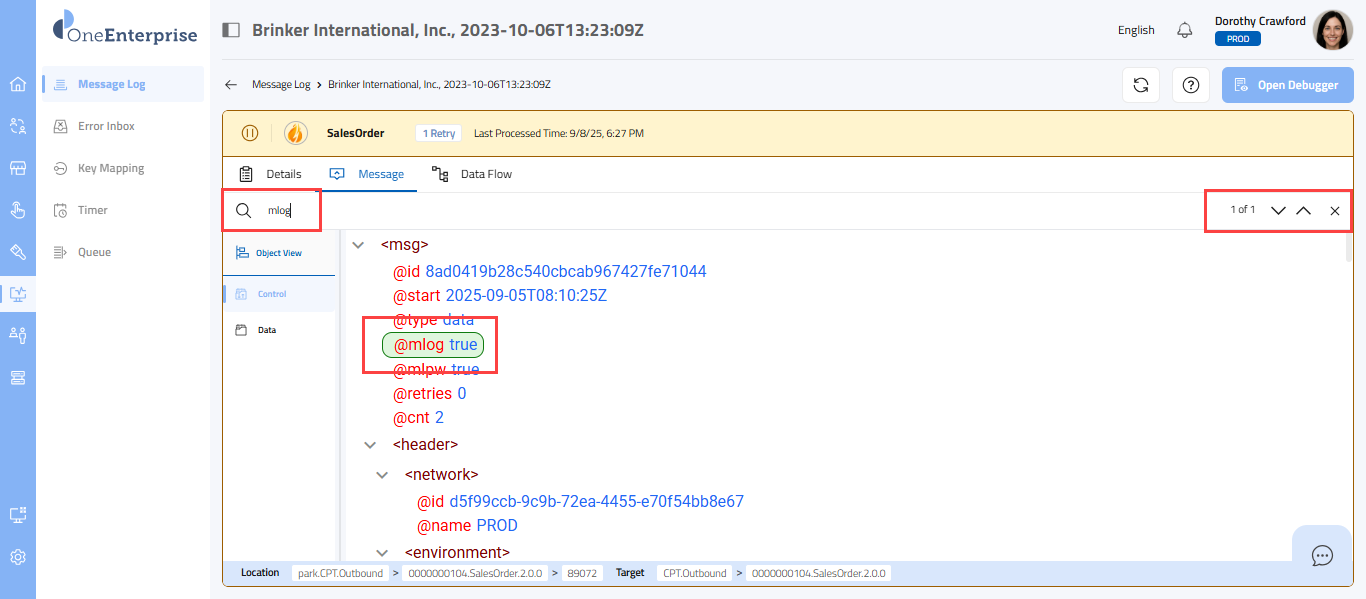This screenshot has height=599, width=1366.
Task: Click the refresh icon button
Action: coord(1140,85)
